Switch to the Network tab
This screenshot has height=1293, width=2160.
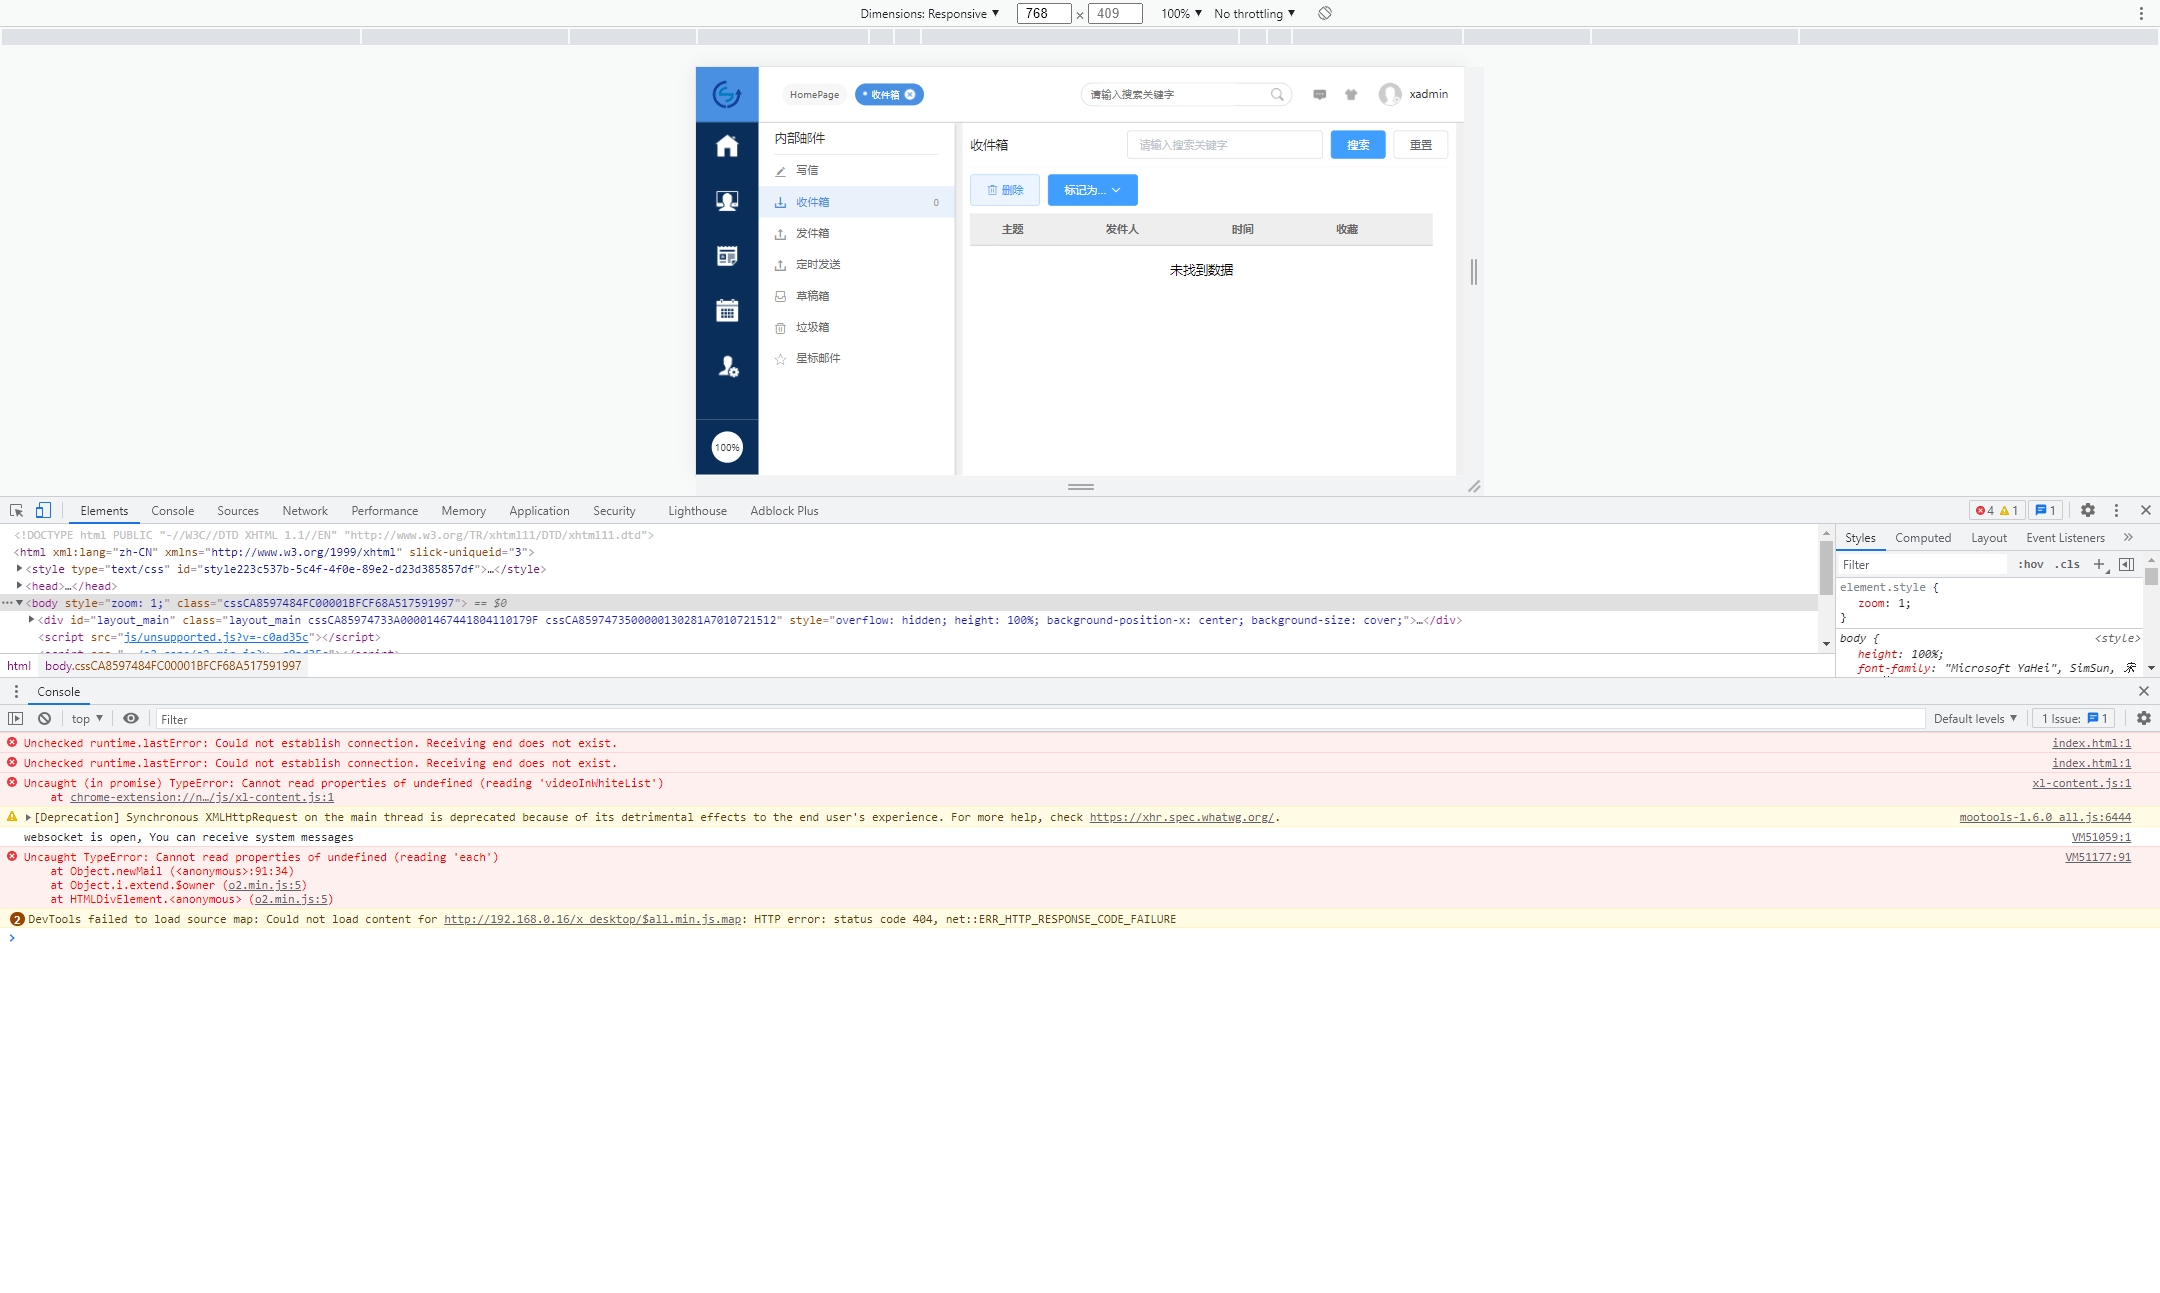click(305, 510)
